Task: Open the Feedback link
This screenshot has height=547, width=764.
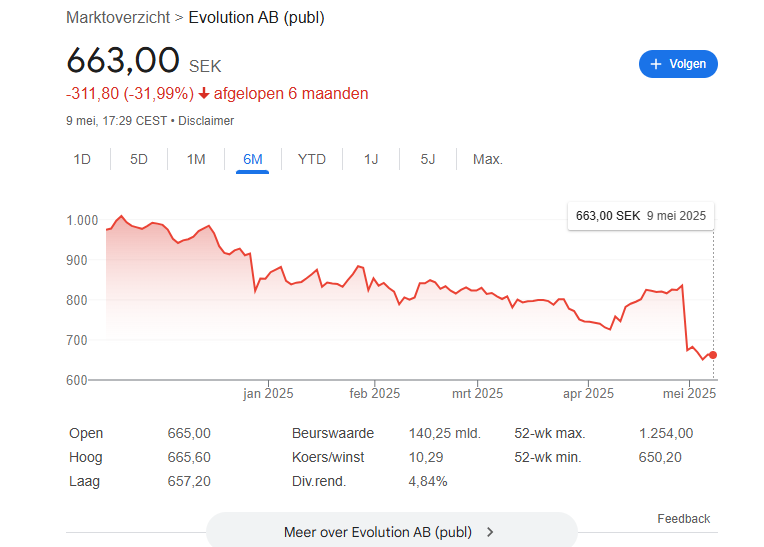Action: (x=684, y=519)
